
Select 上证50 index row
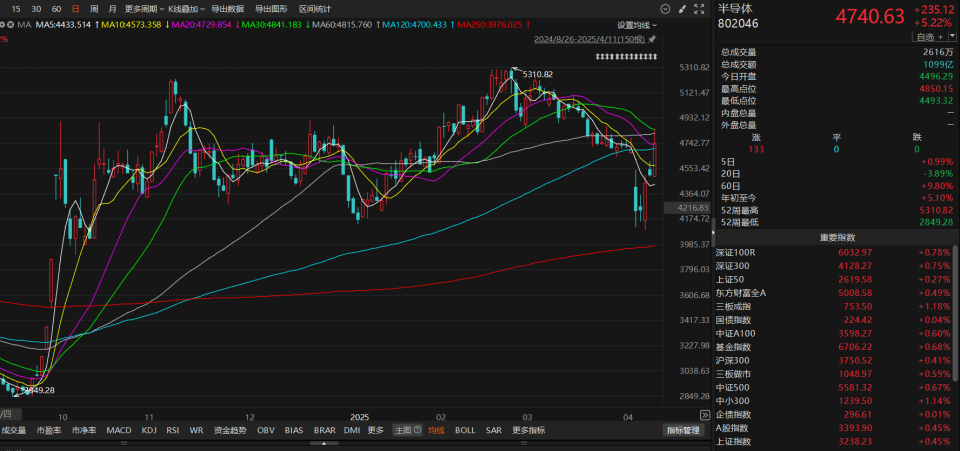click(x=834, y=280)
